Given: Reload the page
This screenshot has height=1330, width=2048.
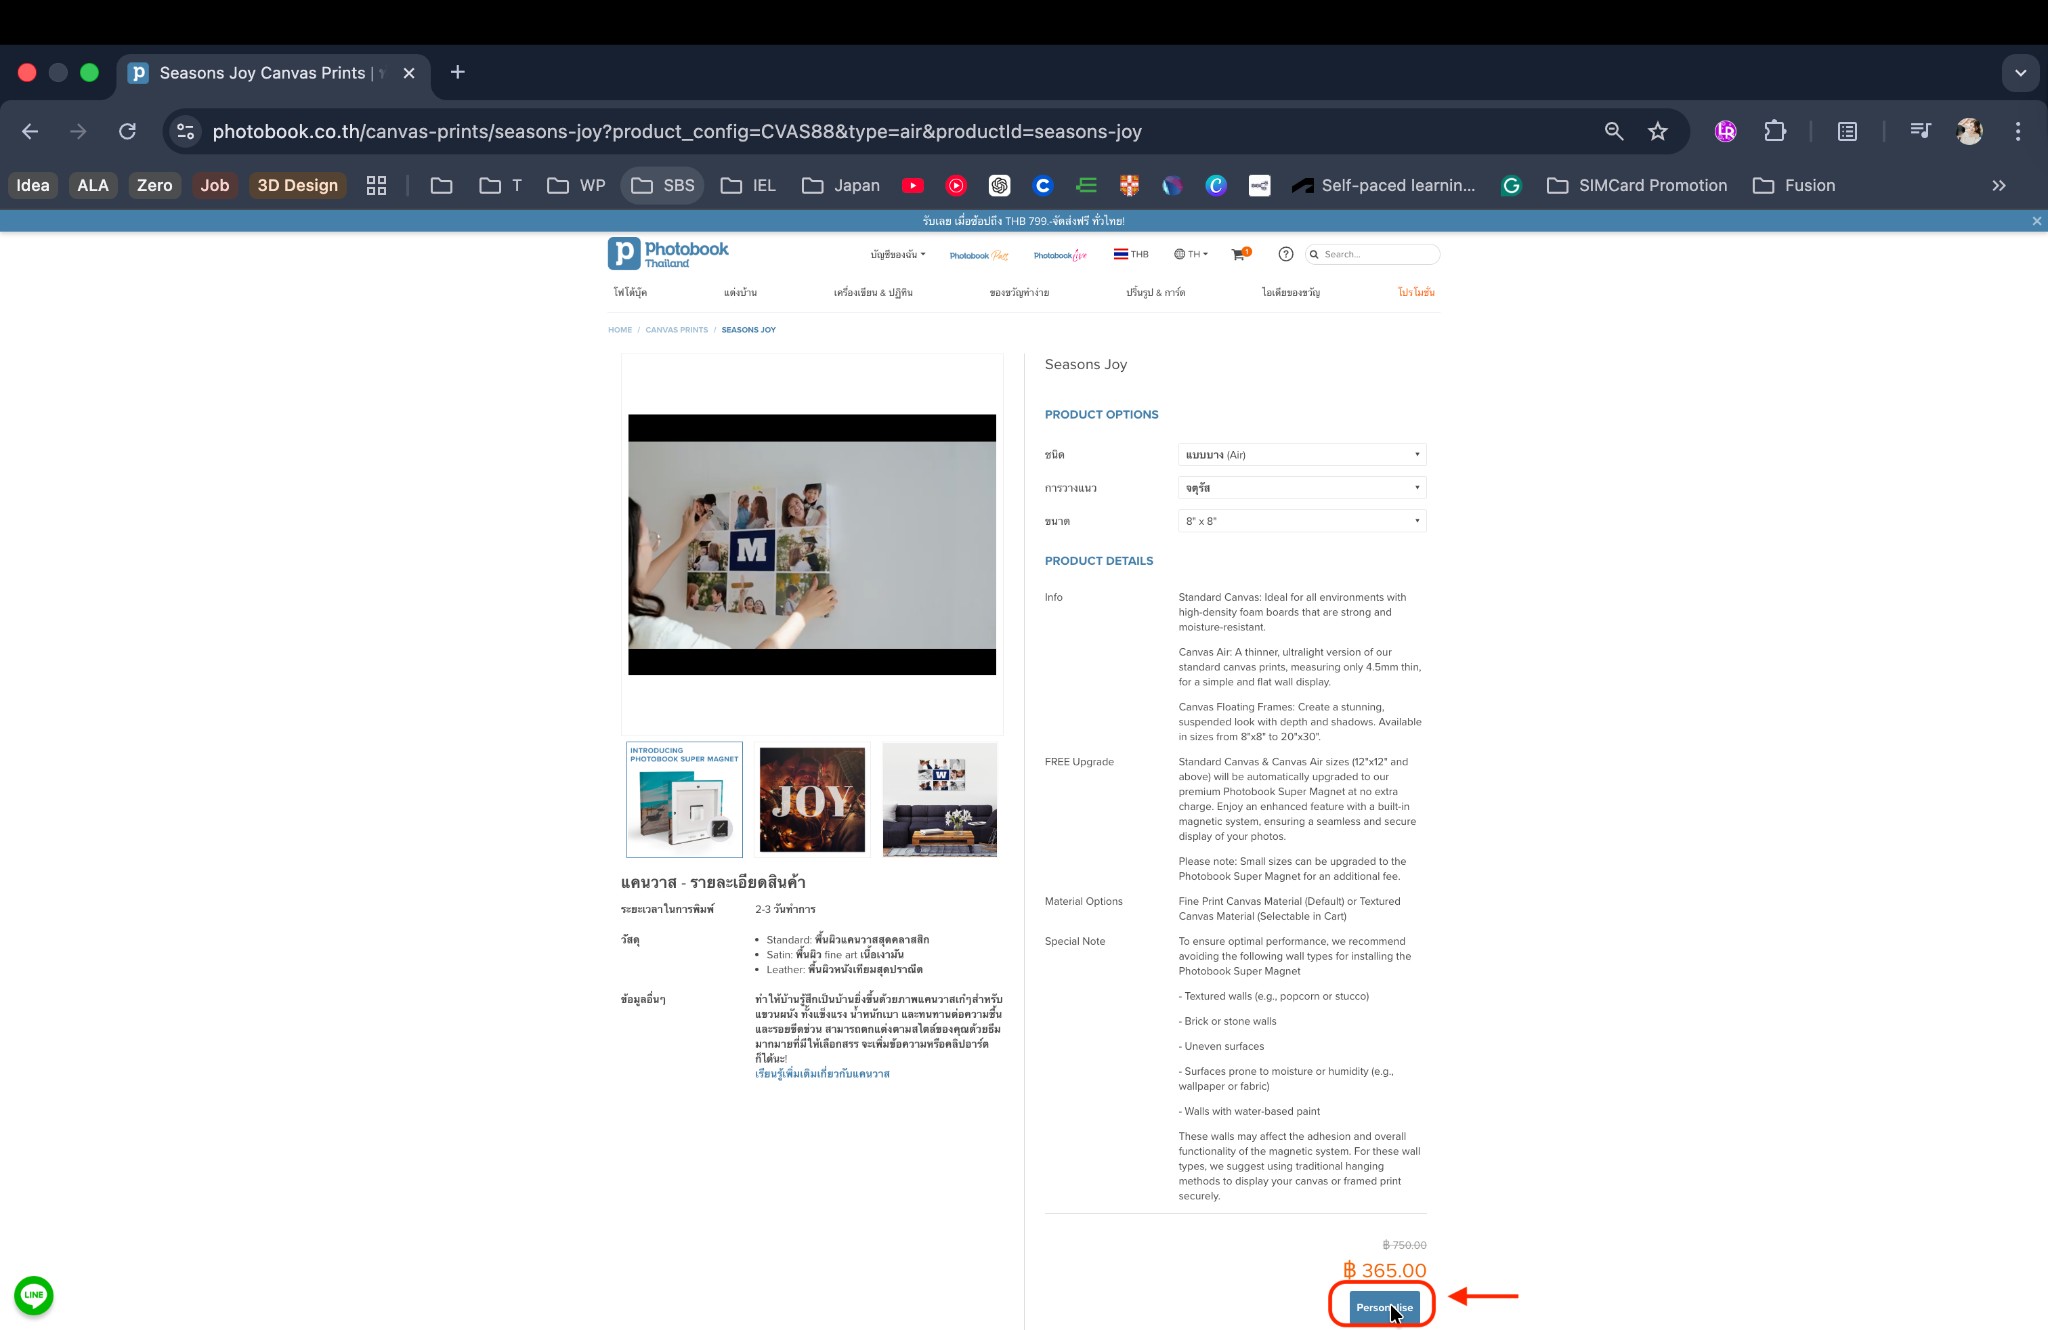Looking at the screenshot, I should point(127,131).
